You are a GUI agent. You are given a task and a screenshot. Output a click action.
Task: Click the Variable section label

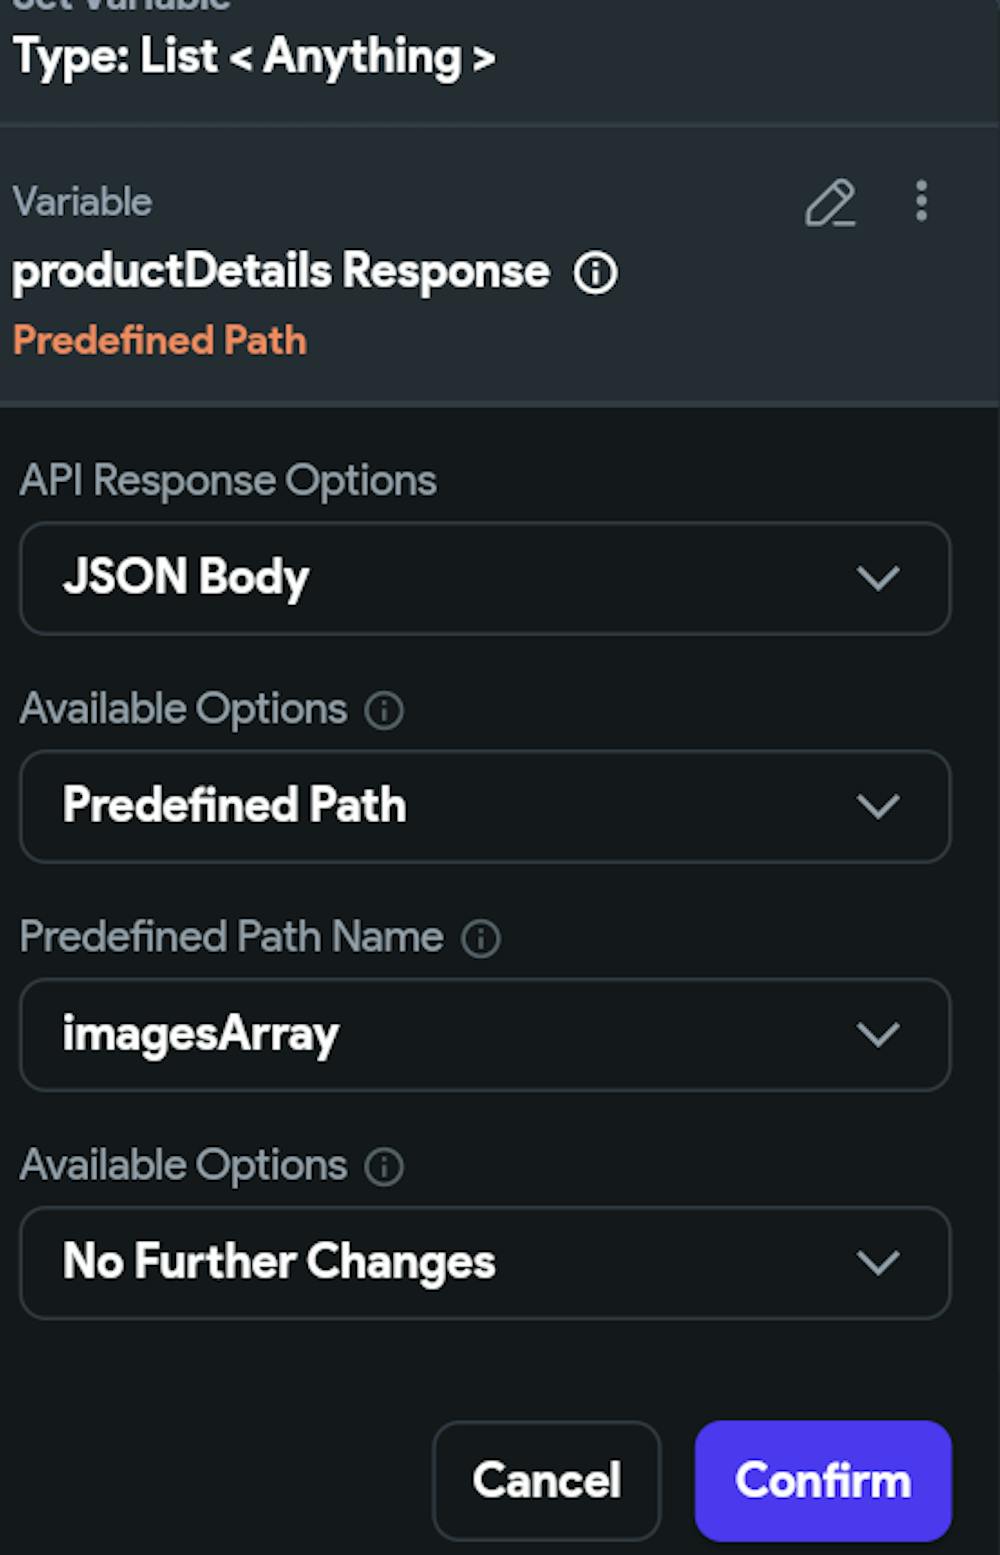[82, 202]
